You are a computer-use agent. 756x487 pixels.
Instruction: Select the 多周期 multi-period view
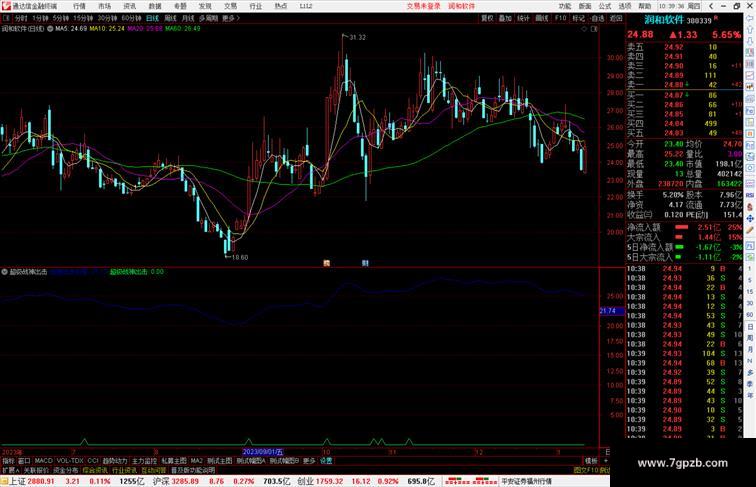coord(208,18)
